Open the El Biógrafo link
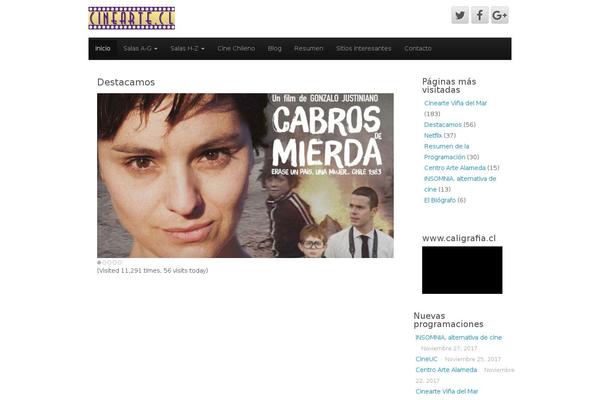 click(x=440, y=200)
